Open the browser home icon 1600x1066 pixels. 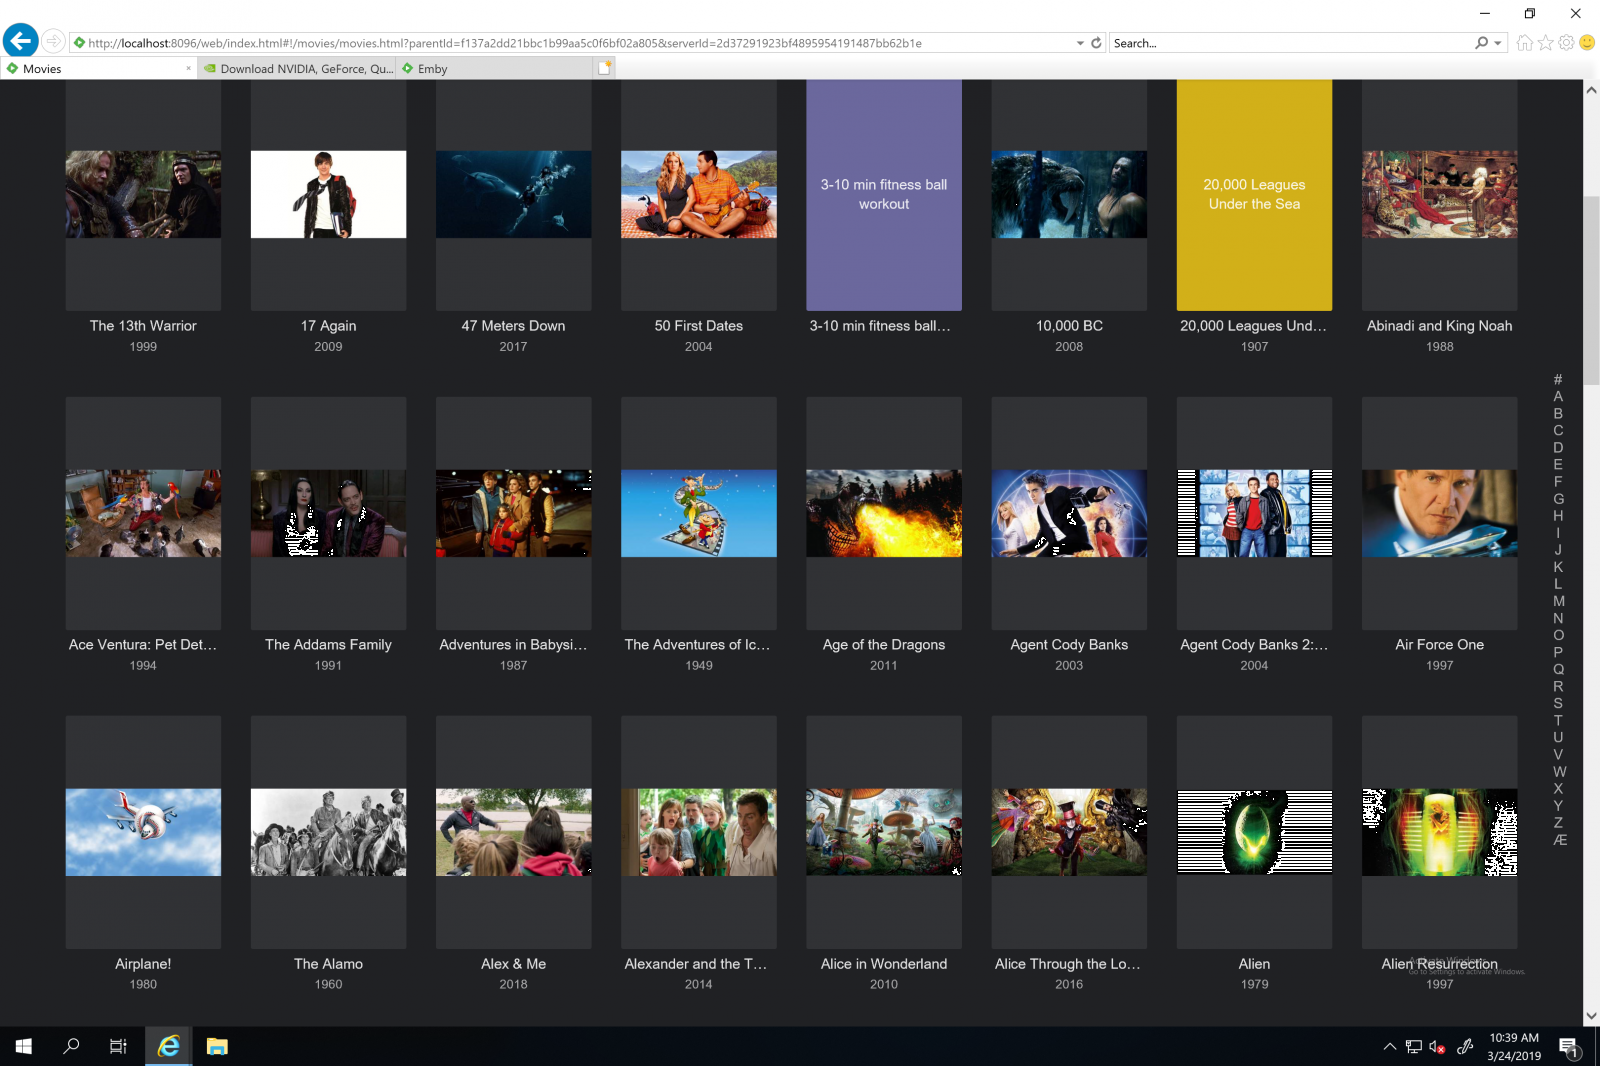(x=1524, y=43)
